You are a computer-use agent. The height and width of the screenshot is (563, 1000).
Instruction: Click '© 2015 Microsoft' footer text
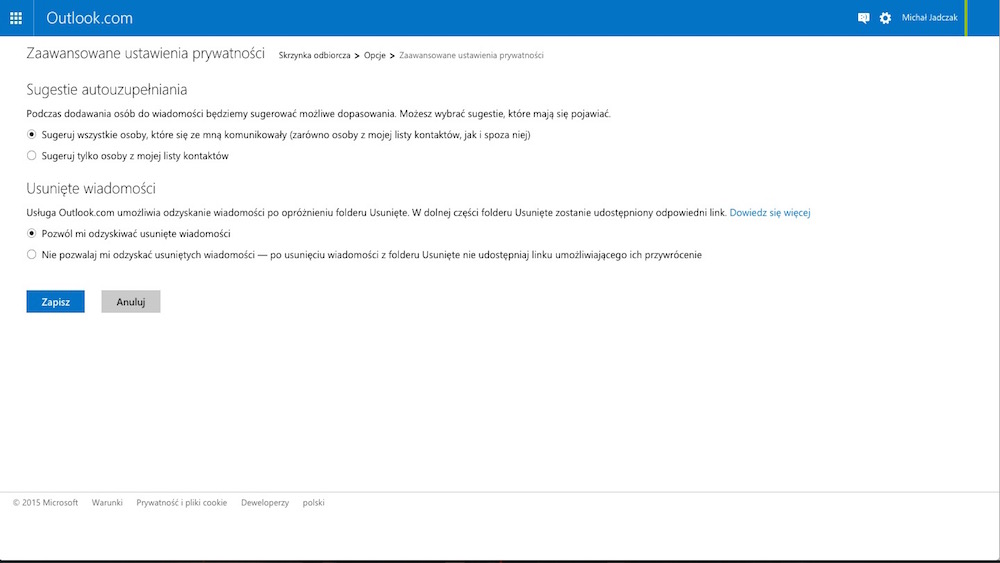45,502
